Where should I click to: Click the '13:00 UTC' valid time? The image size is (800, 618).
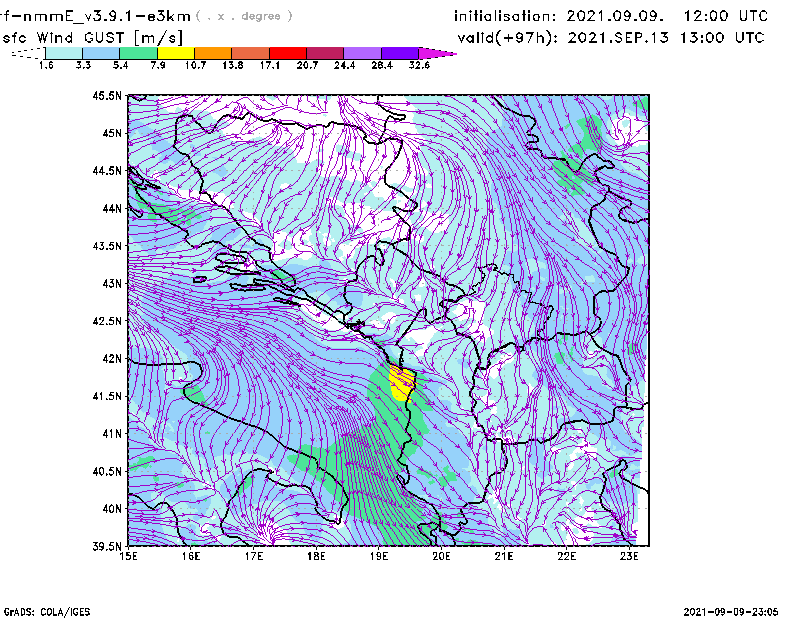pyautogui.click(x=722, y=38)
